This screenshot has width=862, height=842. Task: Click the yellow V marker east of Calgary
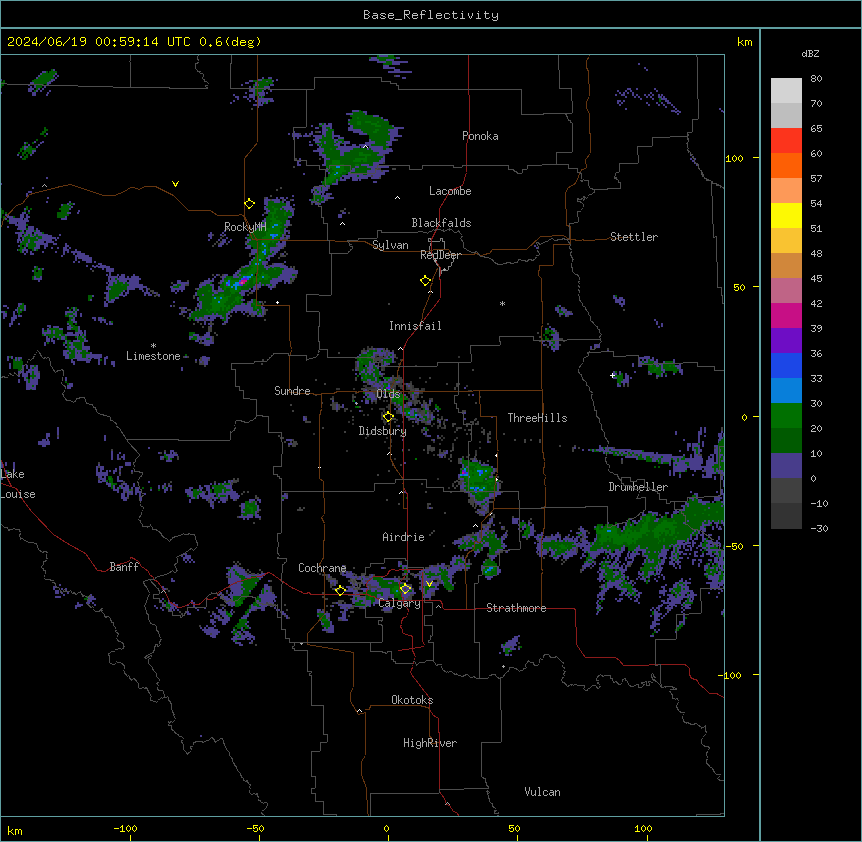(x=429, y=584)
